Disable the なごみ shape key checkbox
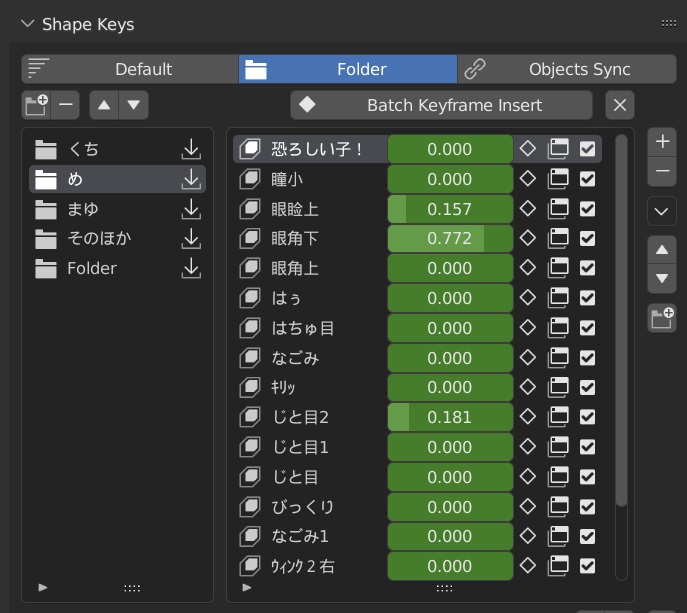The height and width of the screenshot is (613, 687). tap(587, 358)
